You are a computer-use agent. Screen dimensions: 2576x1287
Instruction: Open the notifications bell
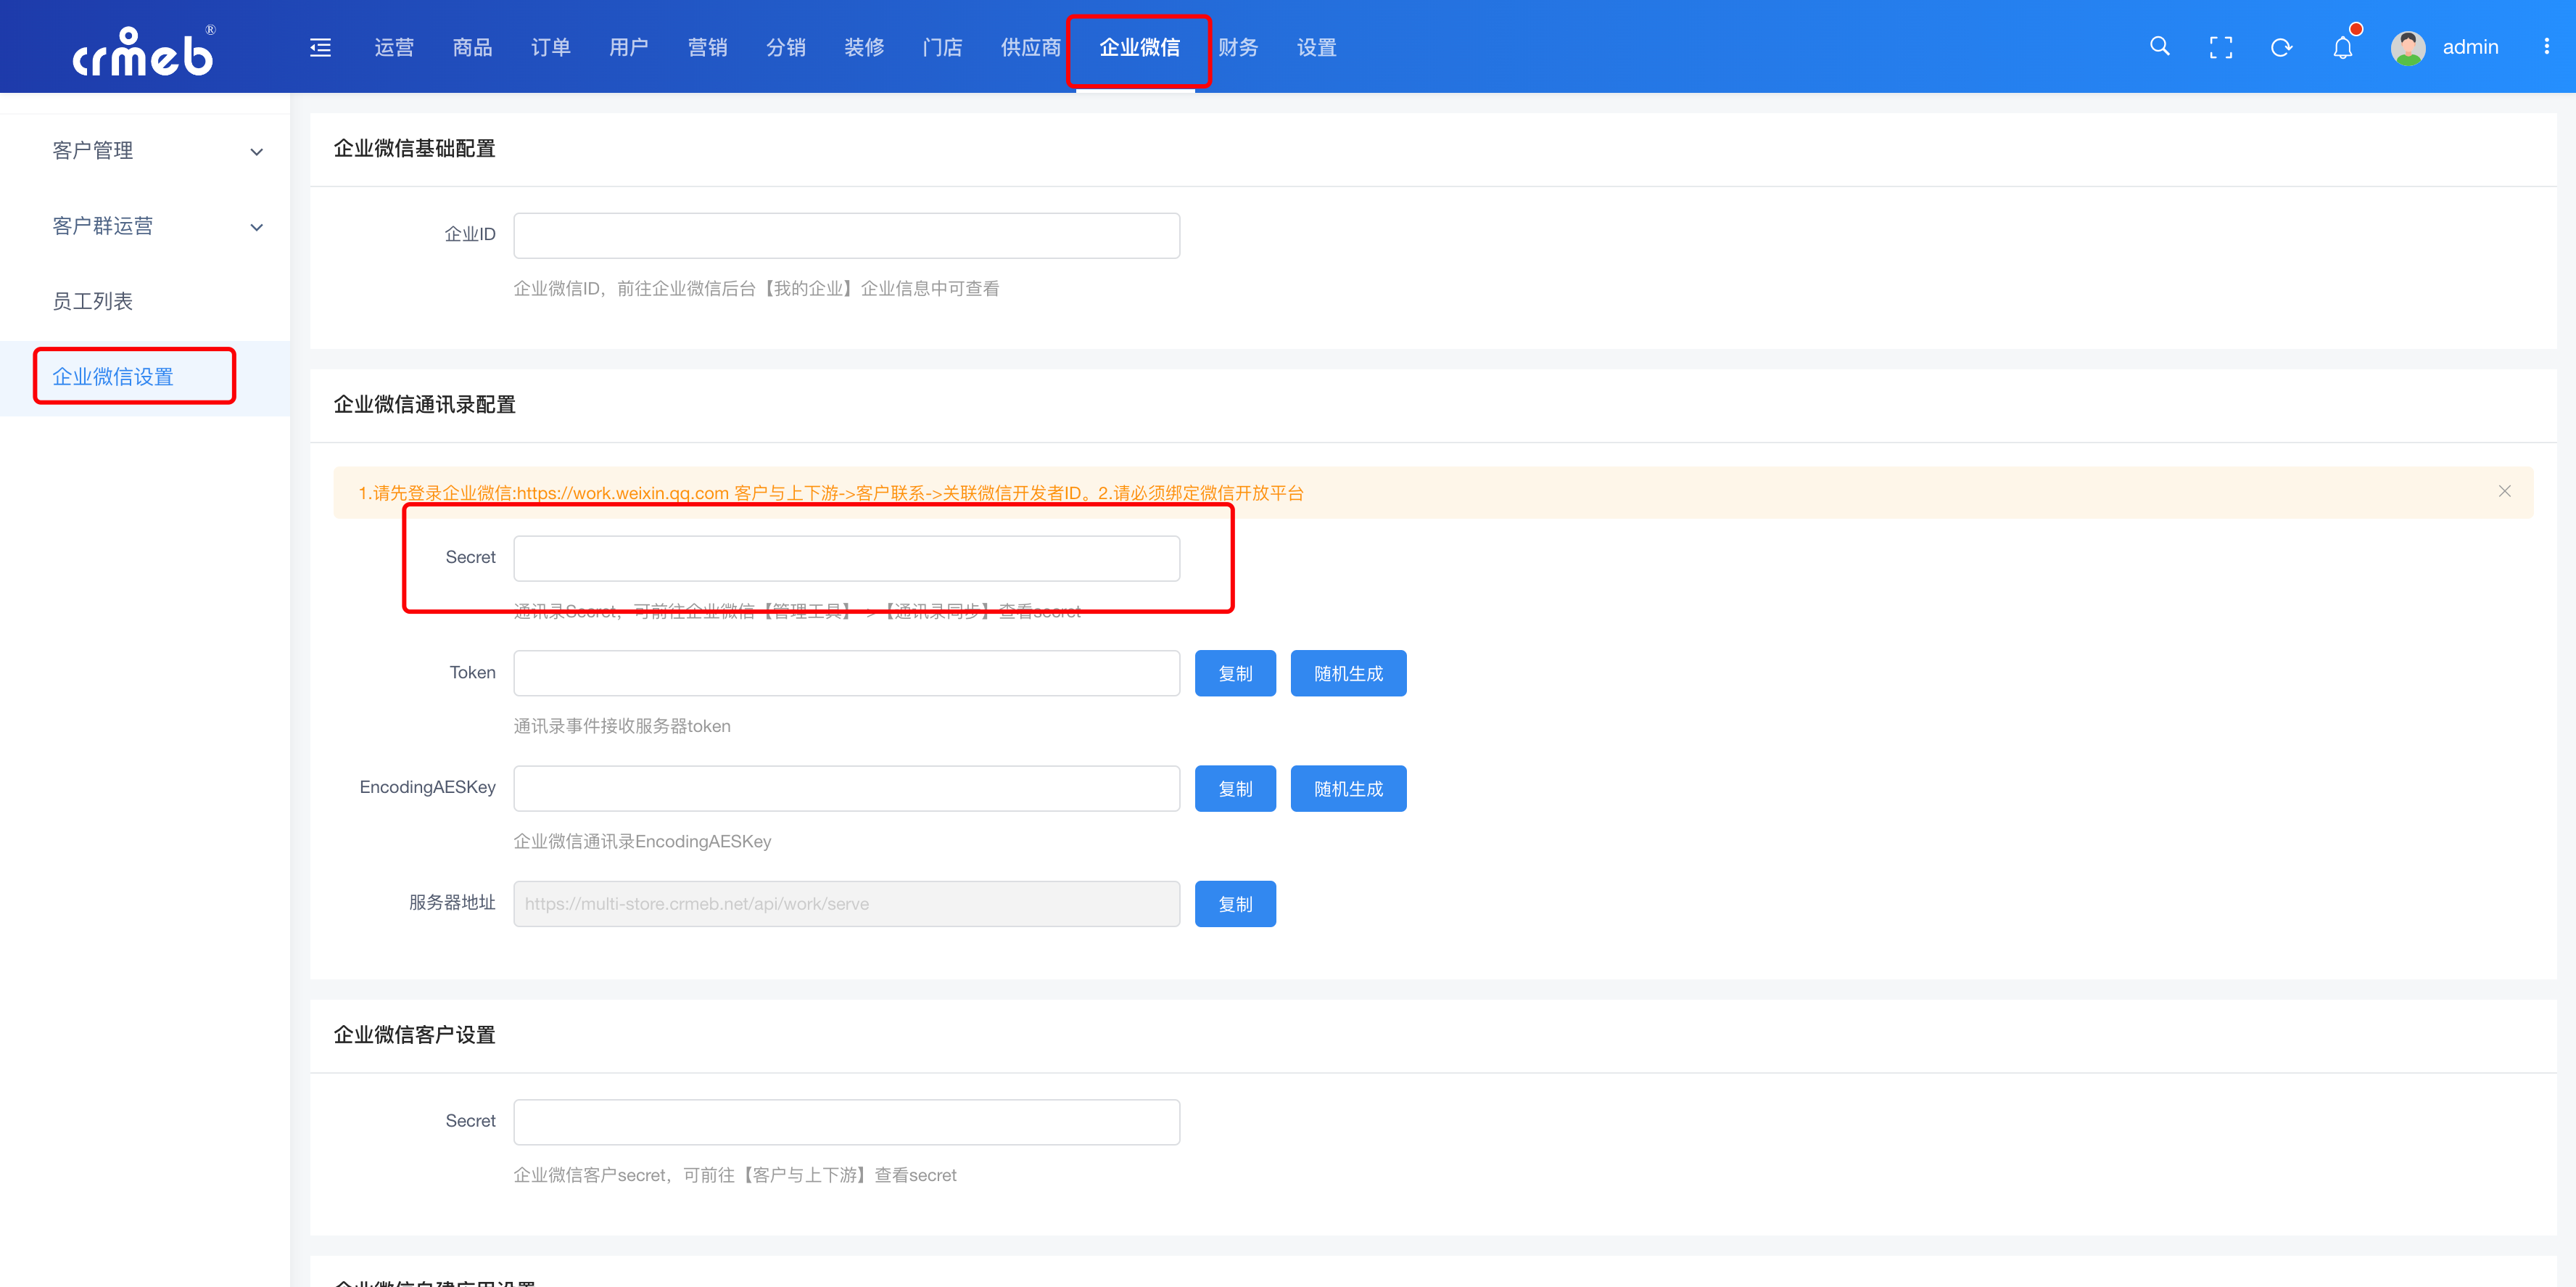click(x=2342, y=47)
